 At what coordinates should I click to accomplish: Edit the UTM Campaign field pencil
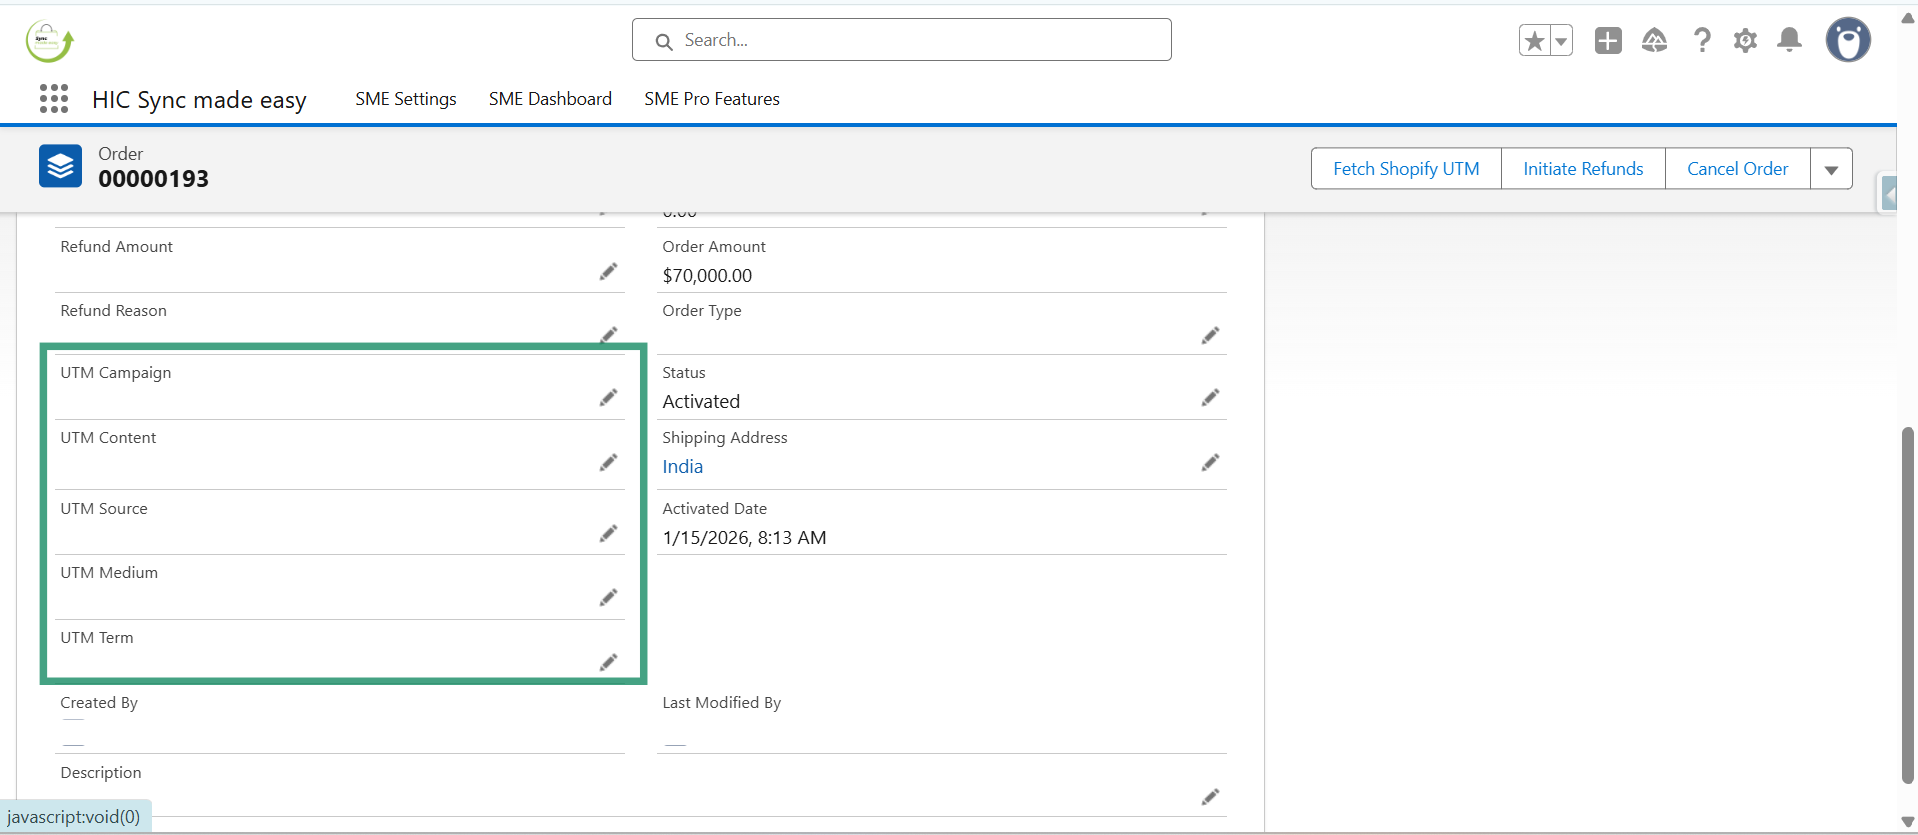coord(608,398)
